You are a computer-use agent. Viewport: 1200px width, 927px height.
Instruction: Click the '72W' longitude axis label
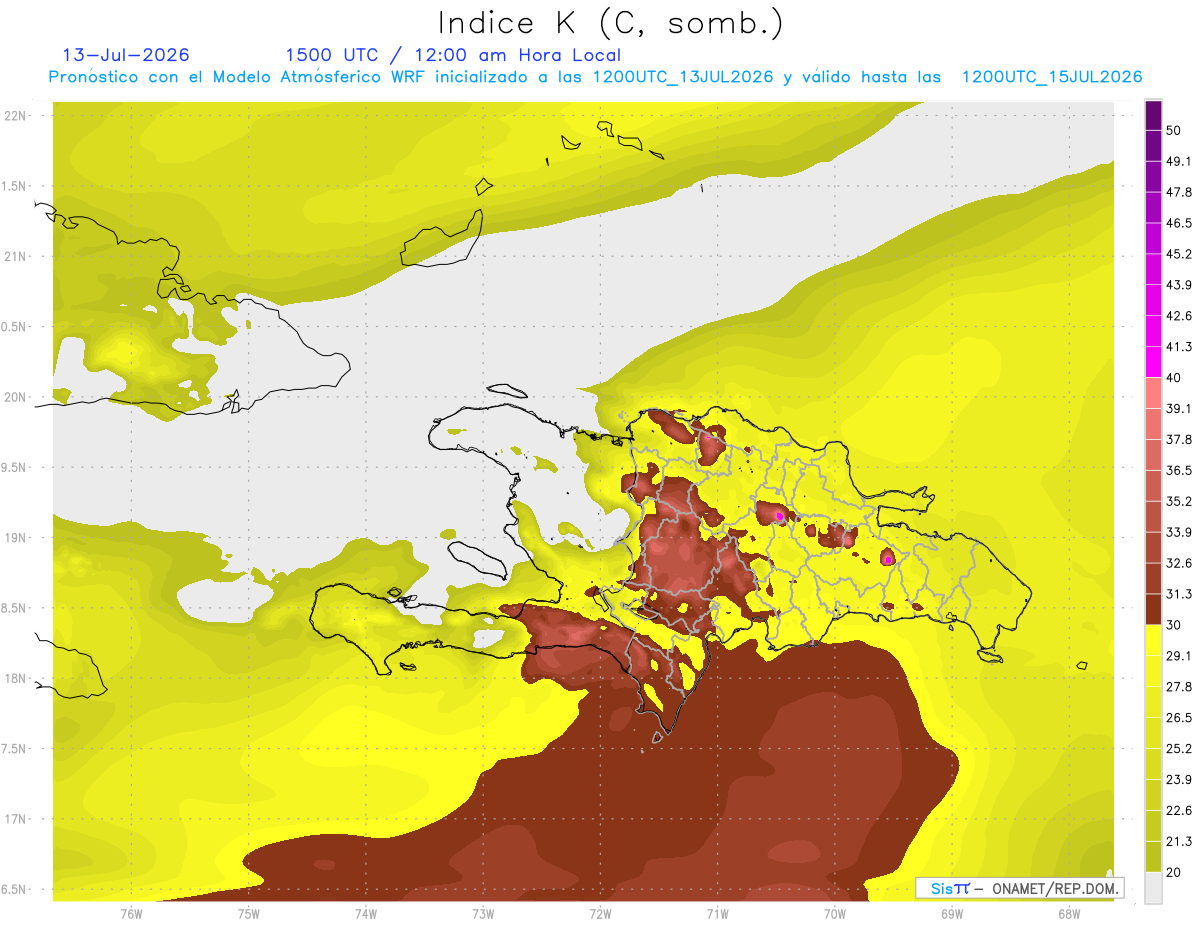(600, 914)
